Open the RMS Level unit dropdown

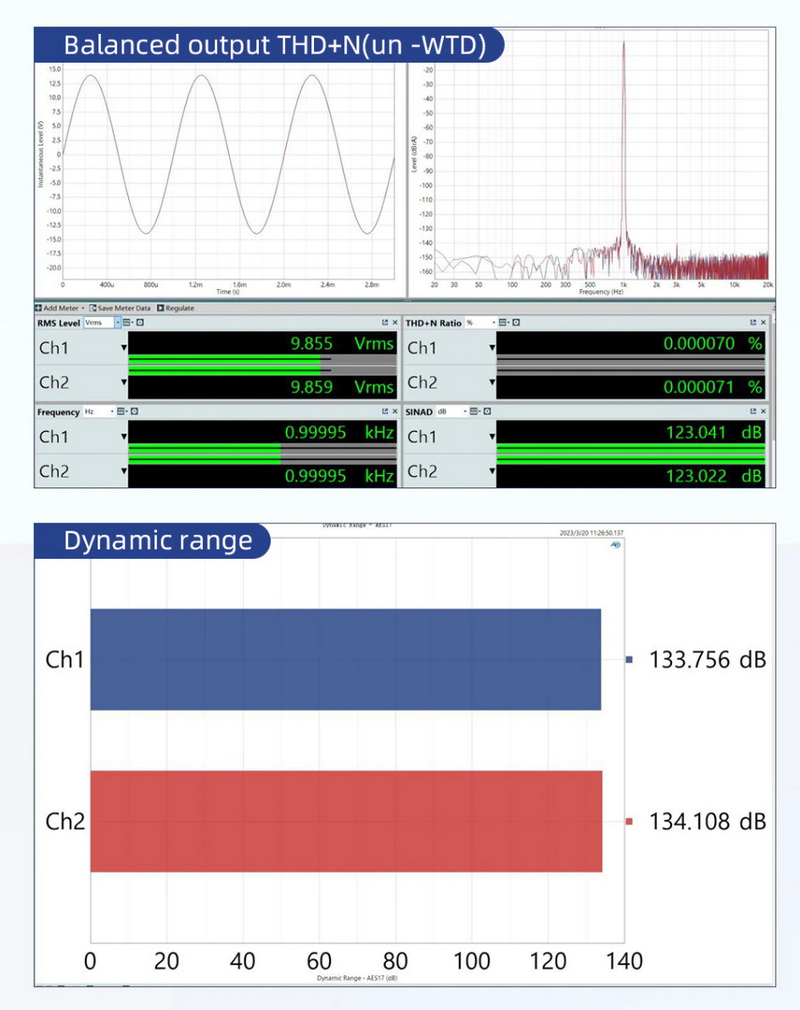tap(118, 323)
